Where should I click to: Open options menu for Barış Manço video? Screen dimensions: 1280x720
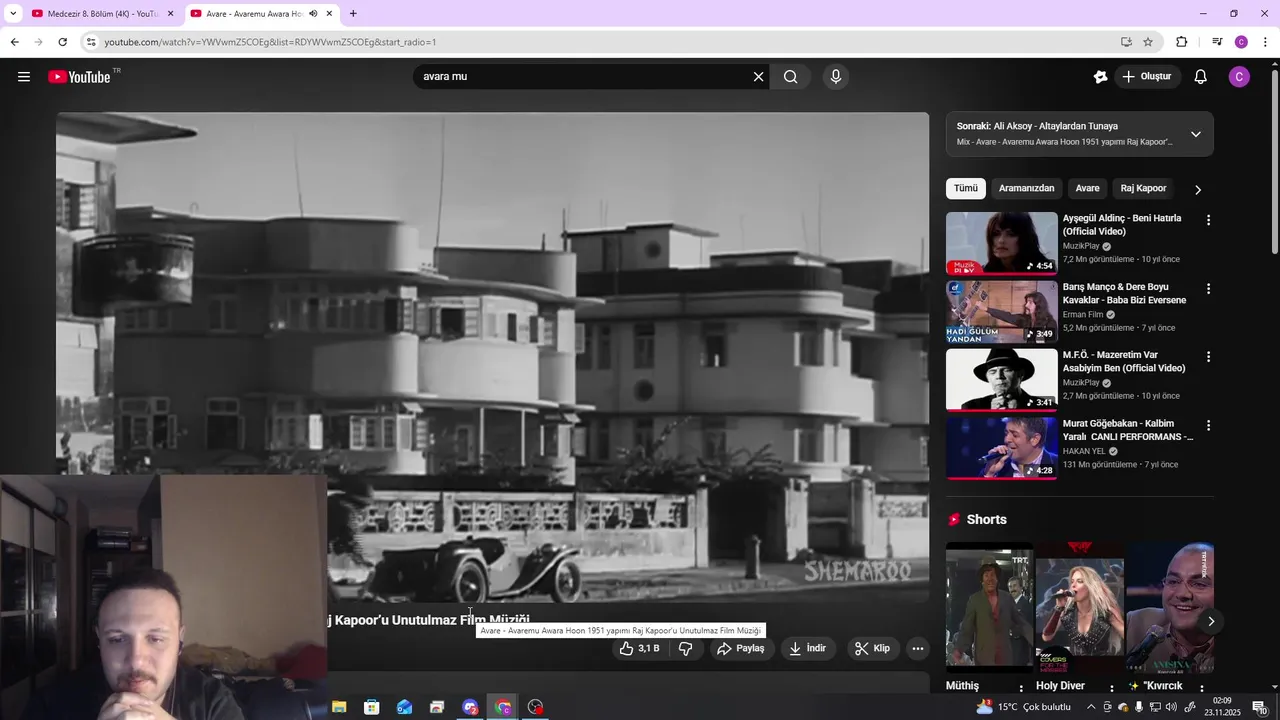coord(1208,289)
